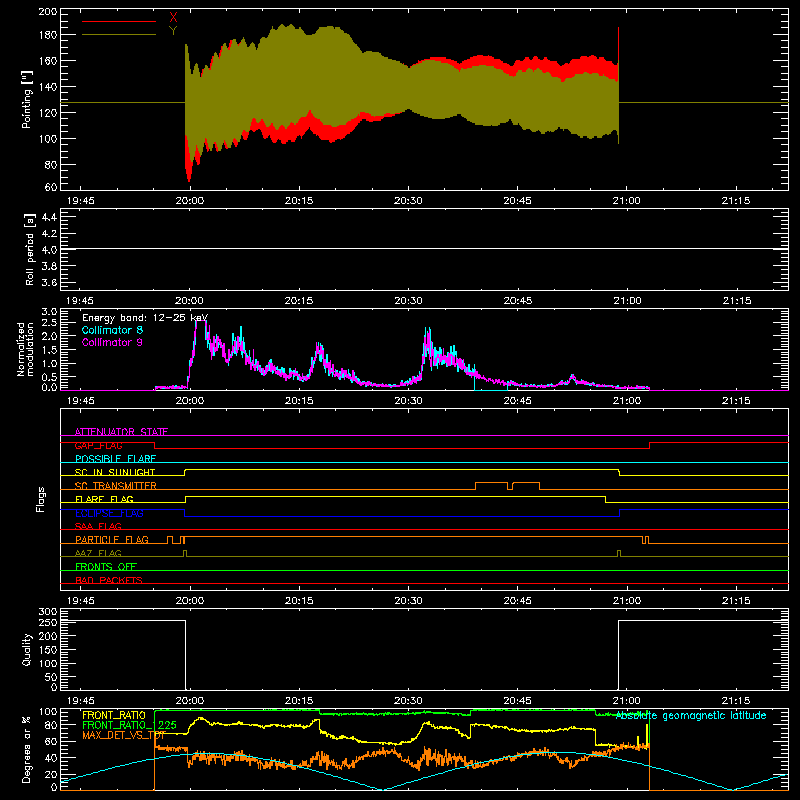Select the PARTICLE_FLAG label
The width and height of the screenshot is (800, 800).
point(112,539)
